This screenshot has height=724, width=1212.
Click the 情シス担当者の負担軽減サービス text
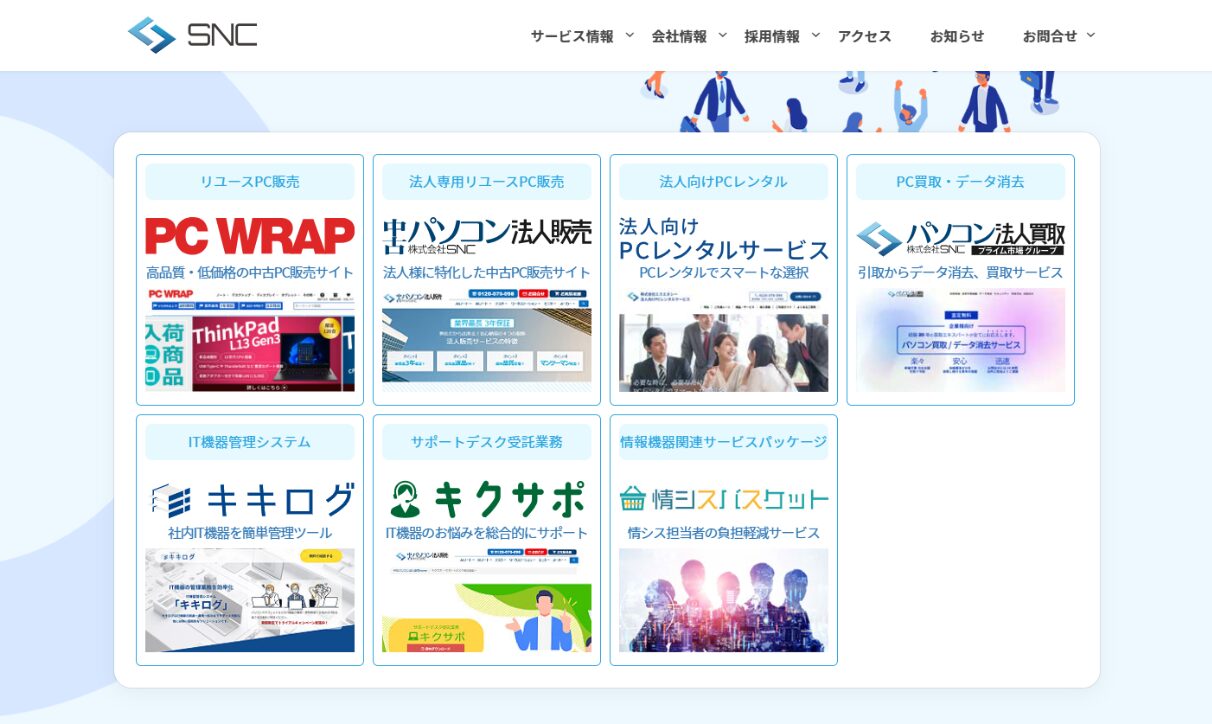pyautogui.click(x=724, y=533)
